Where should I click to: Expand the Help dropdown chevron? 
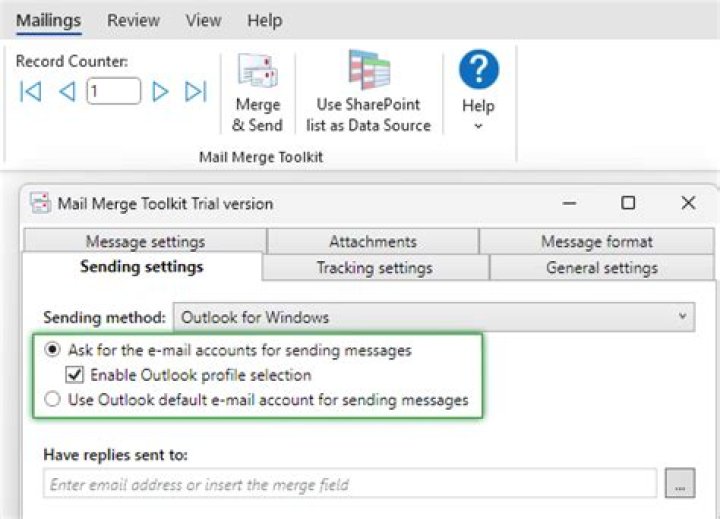[478, 126]
